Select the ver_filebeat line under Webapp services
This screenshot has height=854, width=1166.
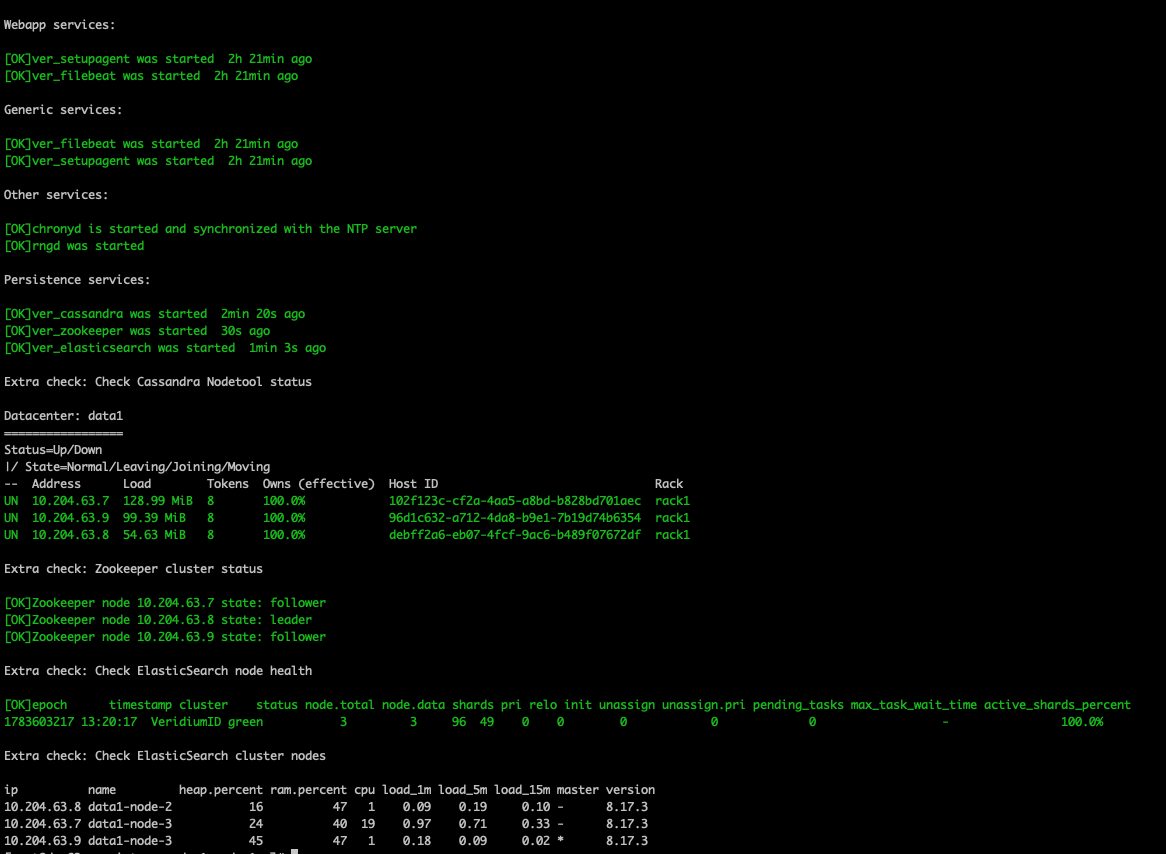click(151, 76)
